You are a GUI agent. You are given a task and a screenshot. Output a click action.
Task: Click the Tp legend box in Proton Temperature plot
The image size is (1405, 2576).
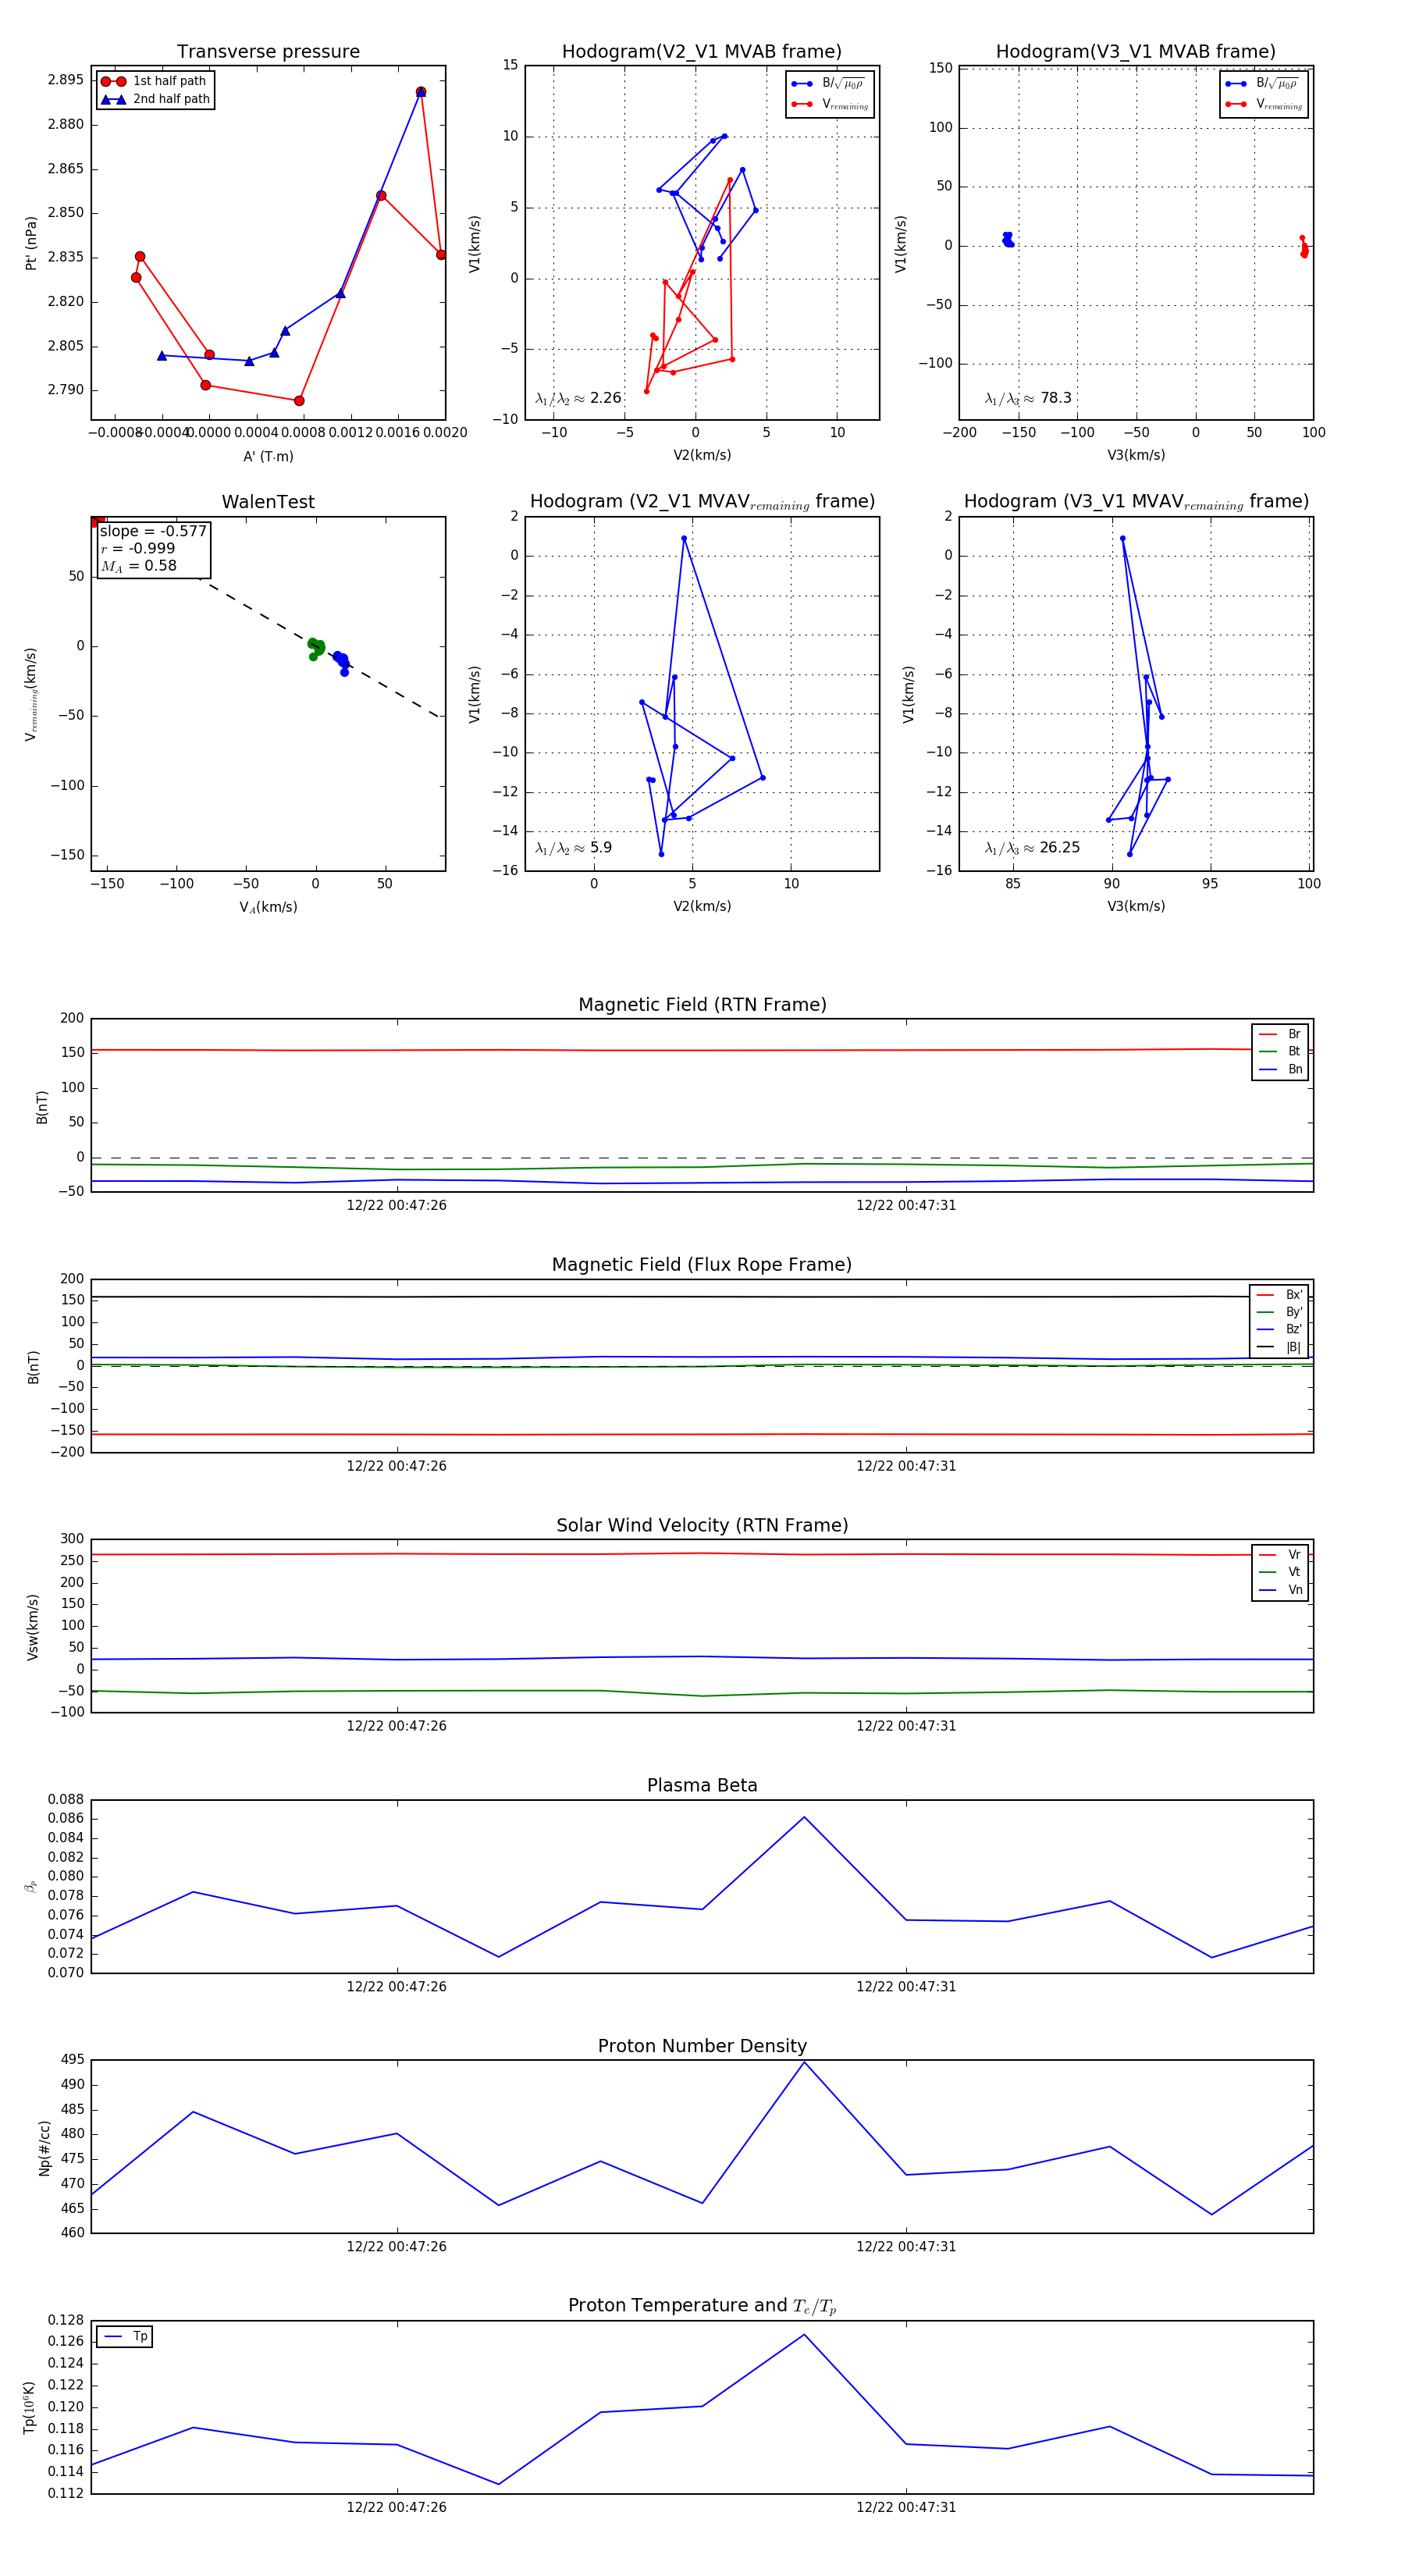(124, 2337)
